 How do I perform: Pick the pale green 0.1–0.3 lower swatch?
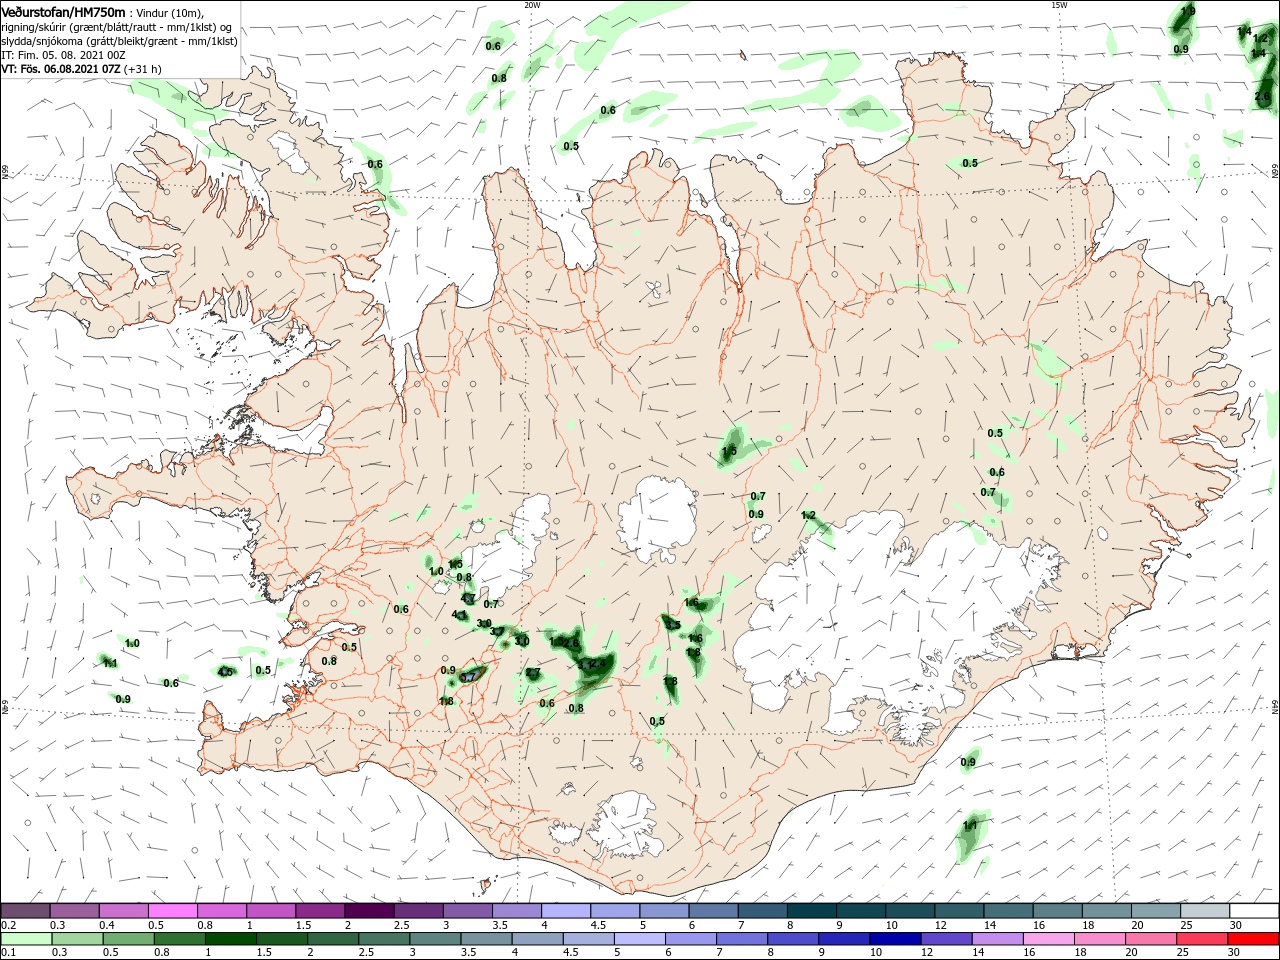[25, 939]
